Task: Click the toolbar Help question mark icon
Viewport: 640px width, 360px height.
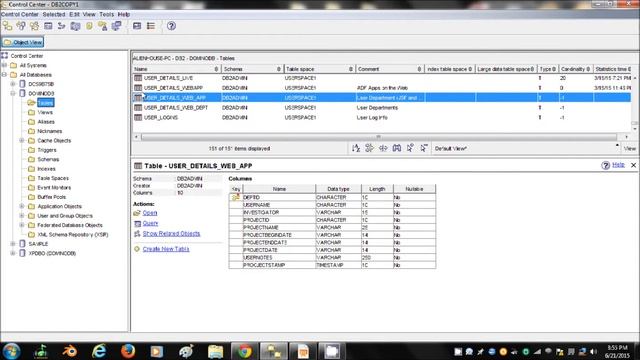Action: pyautogui.click(x=171, y=26)
